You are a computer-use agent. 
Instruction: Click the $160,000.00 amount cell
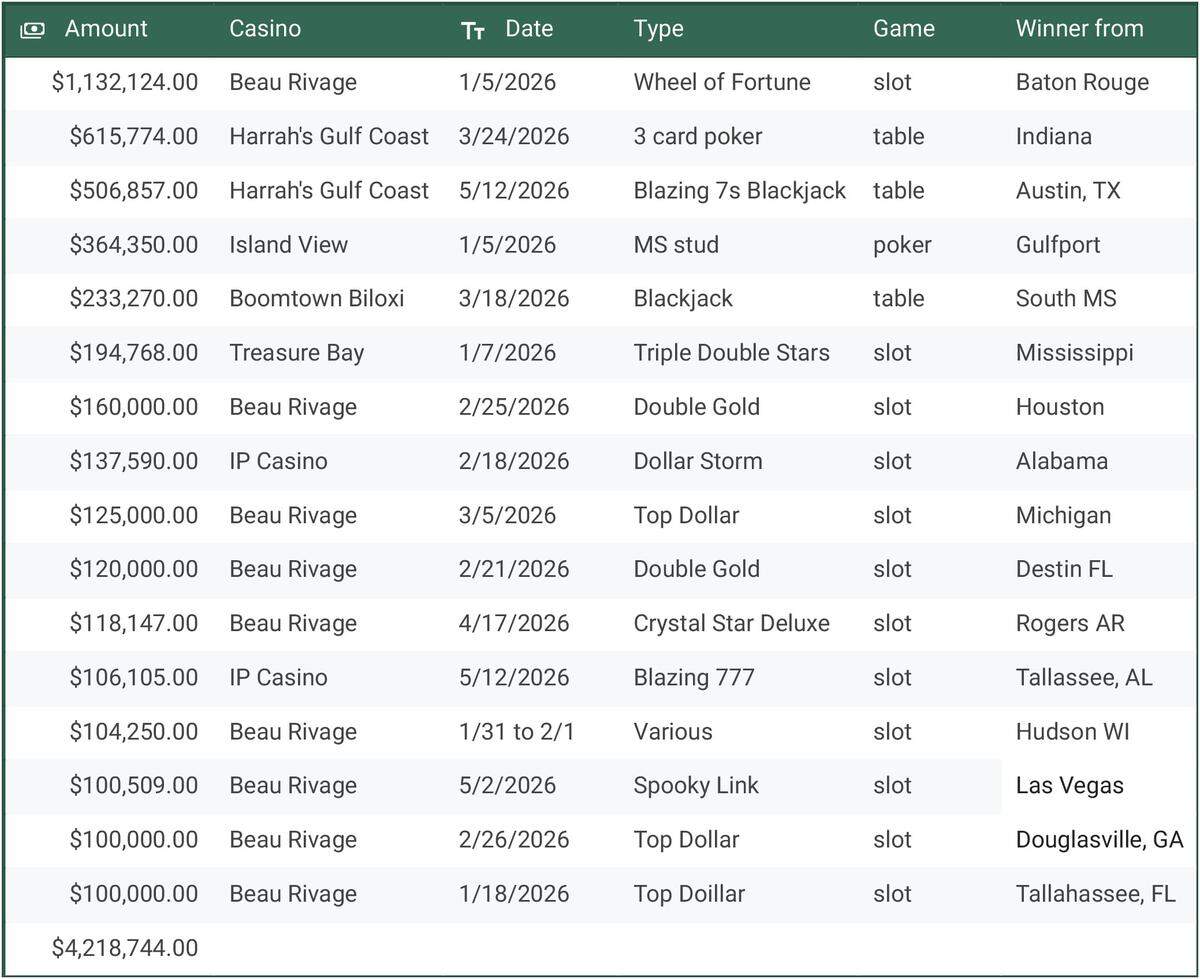(x=134, y=406)
